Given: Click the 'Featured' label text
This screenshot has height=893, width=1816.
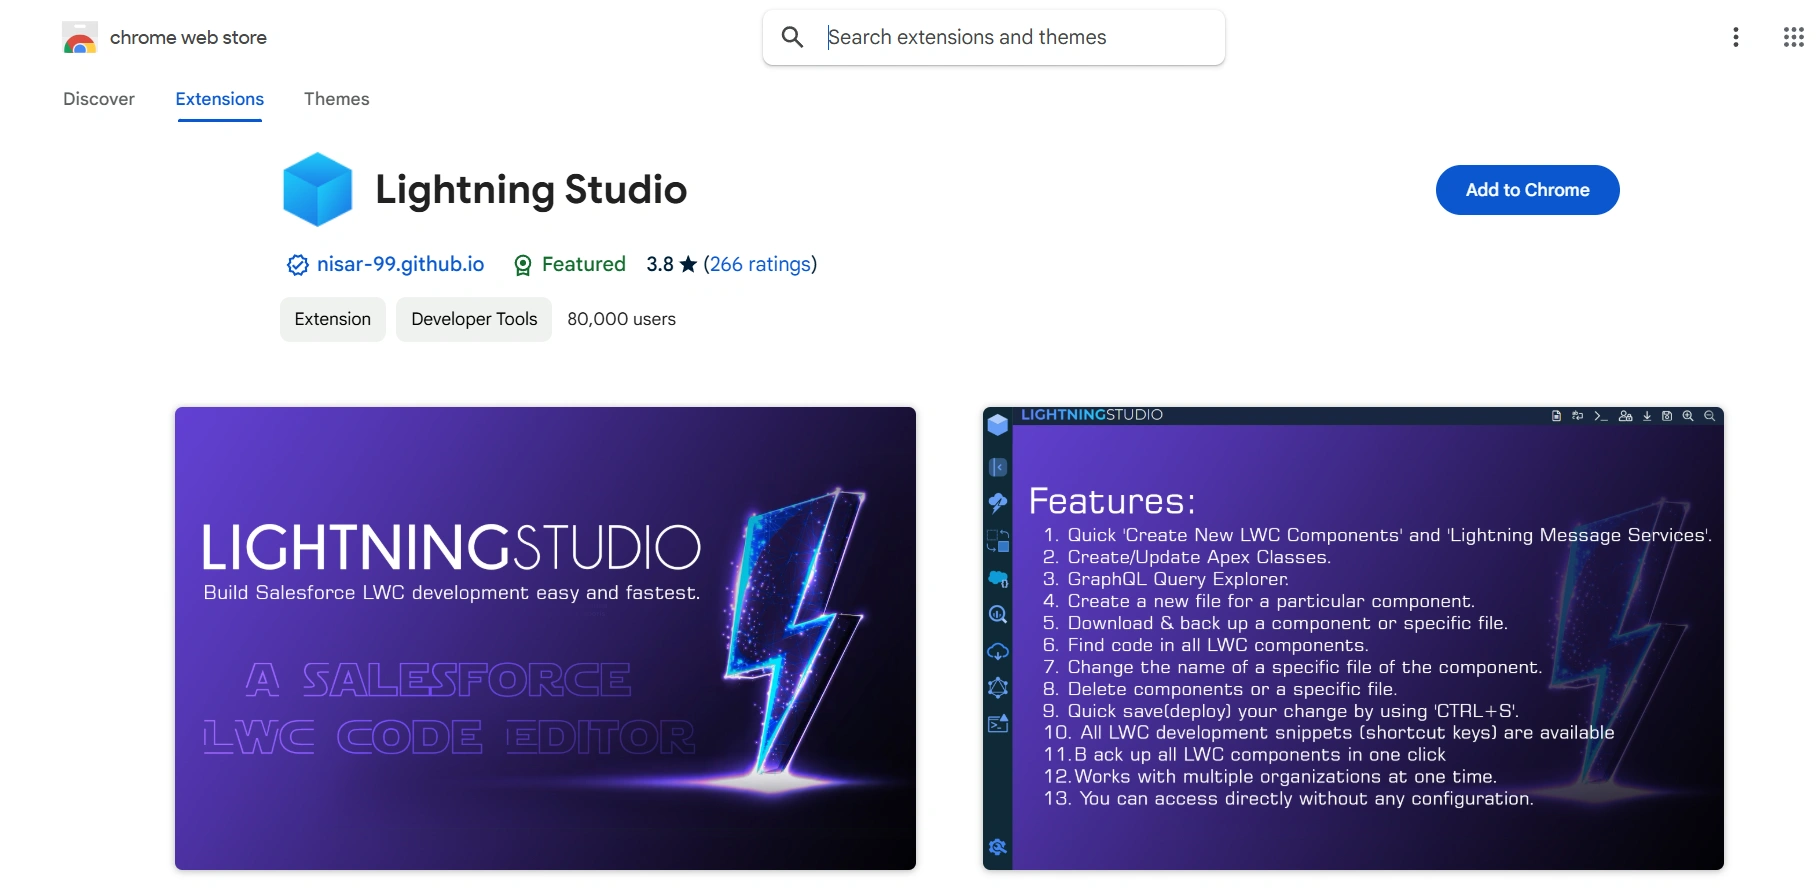Looking at the screenshot, I should coord(584,264).
